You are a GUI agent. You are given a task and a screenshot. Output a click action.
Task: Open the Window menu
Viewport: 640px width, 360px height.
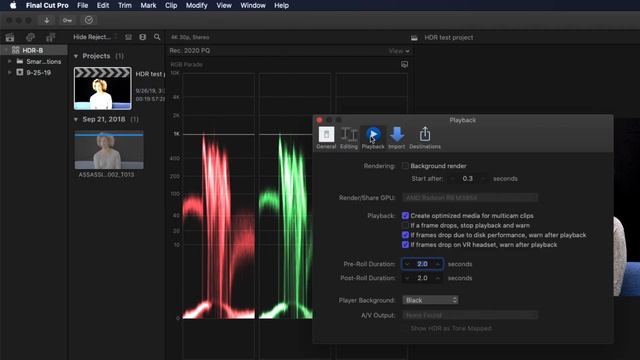click(253, 5)
